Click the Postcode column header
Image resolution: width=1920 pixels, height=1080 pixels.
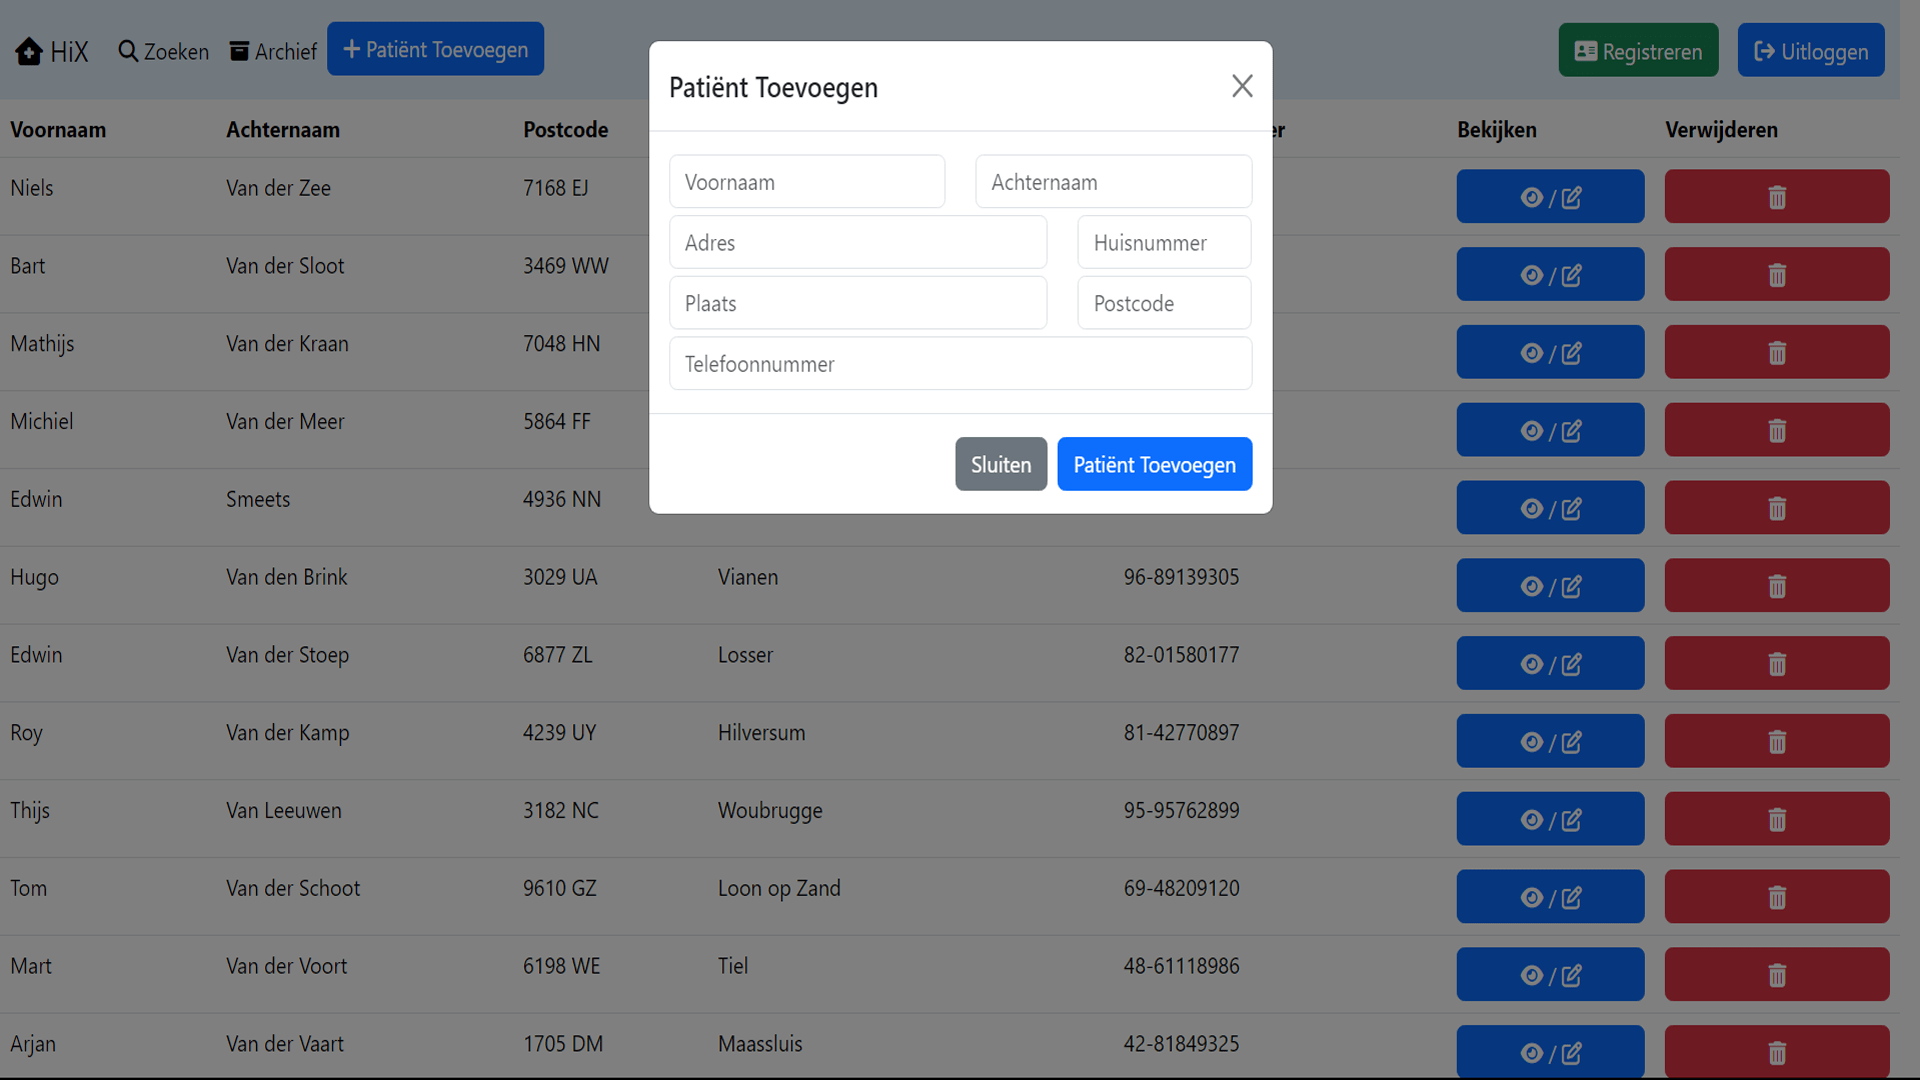(x=566, y=130)
